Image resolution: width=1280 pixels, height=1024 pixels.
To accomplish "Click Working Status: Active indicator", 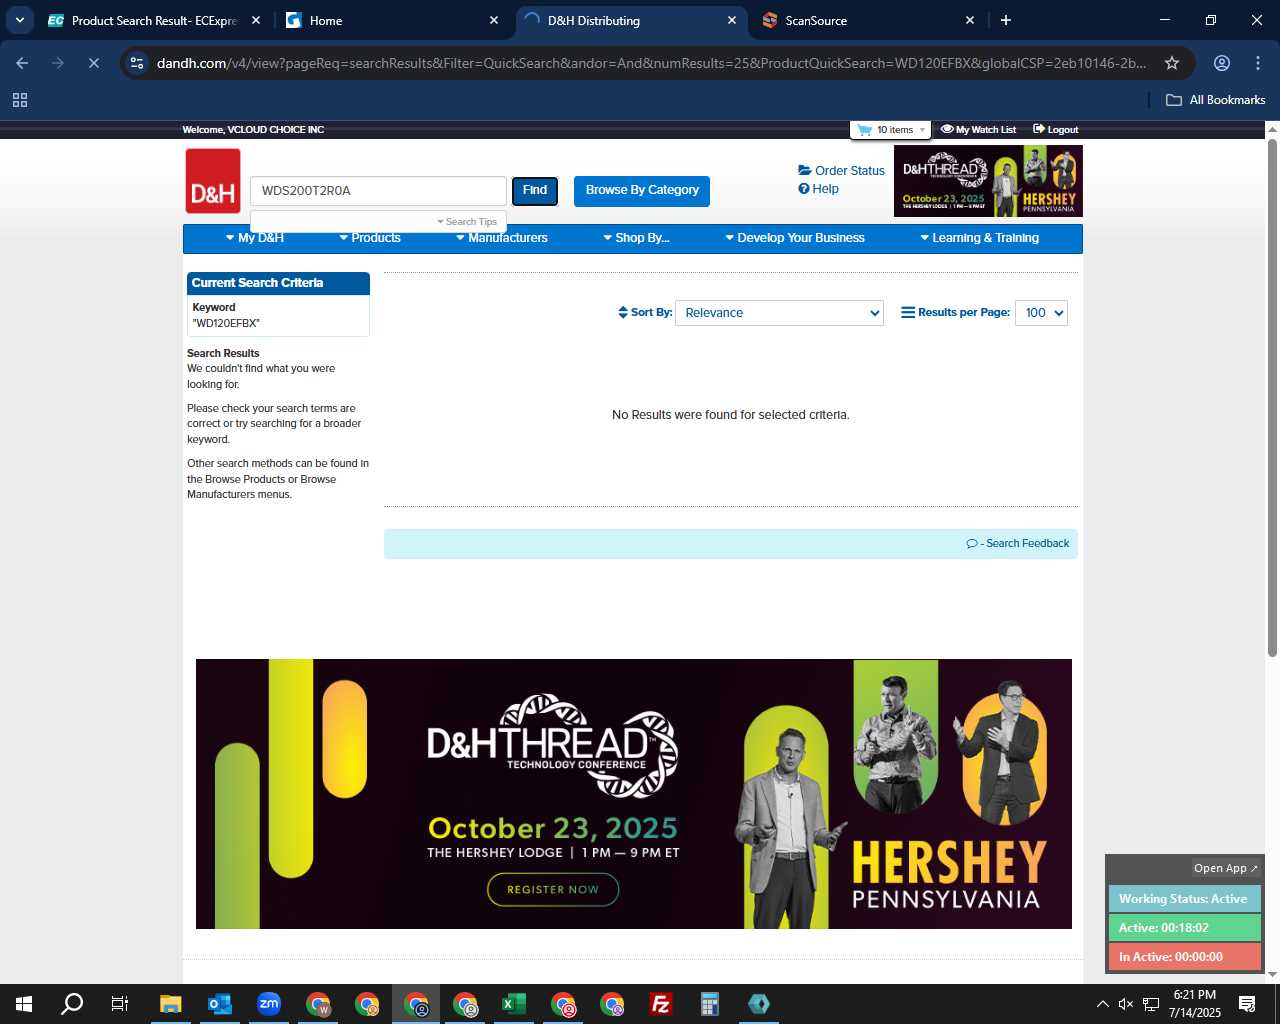I will [x=1184, y=899].
